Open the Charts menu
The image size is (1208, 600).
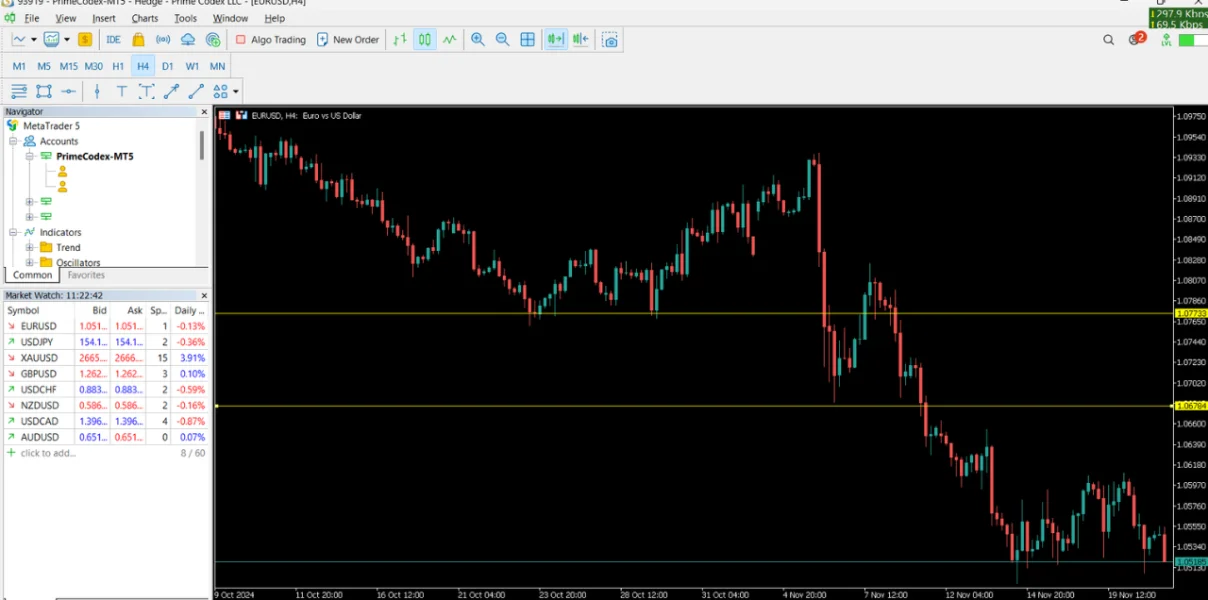(144, 18)
